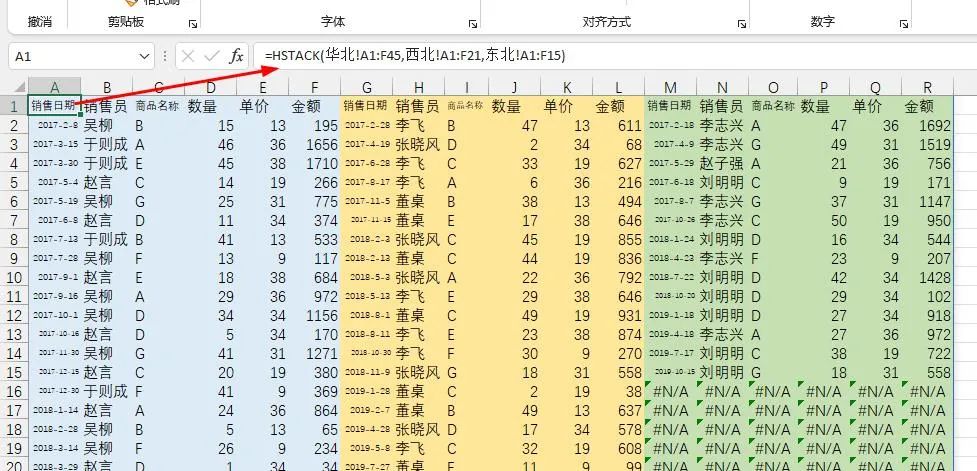Select cell G2 with date 2017-2-28

click(x=367, y=125)
